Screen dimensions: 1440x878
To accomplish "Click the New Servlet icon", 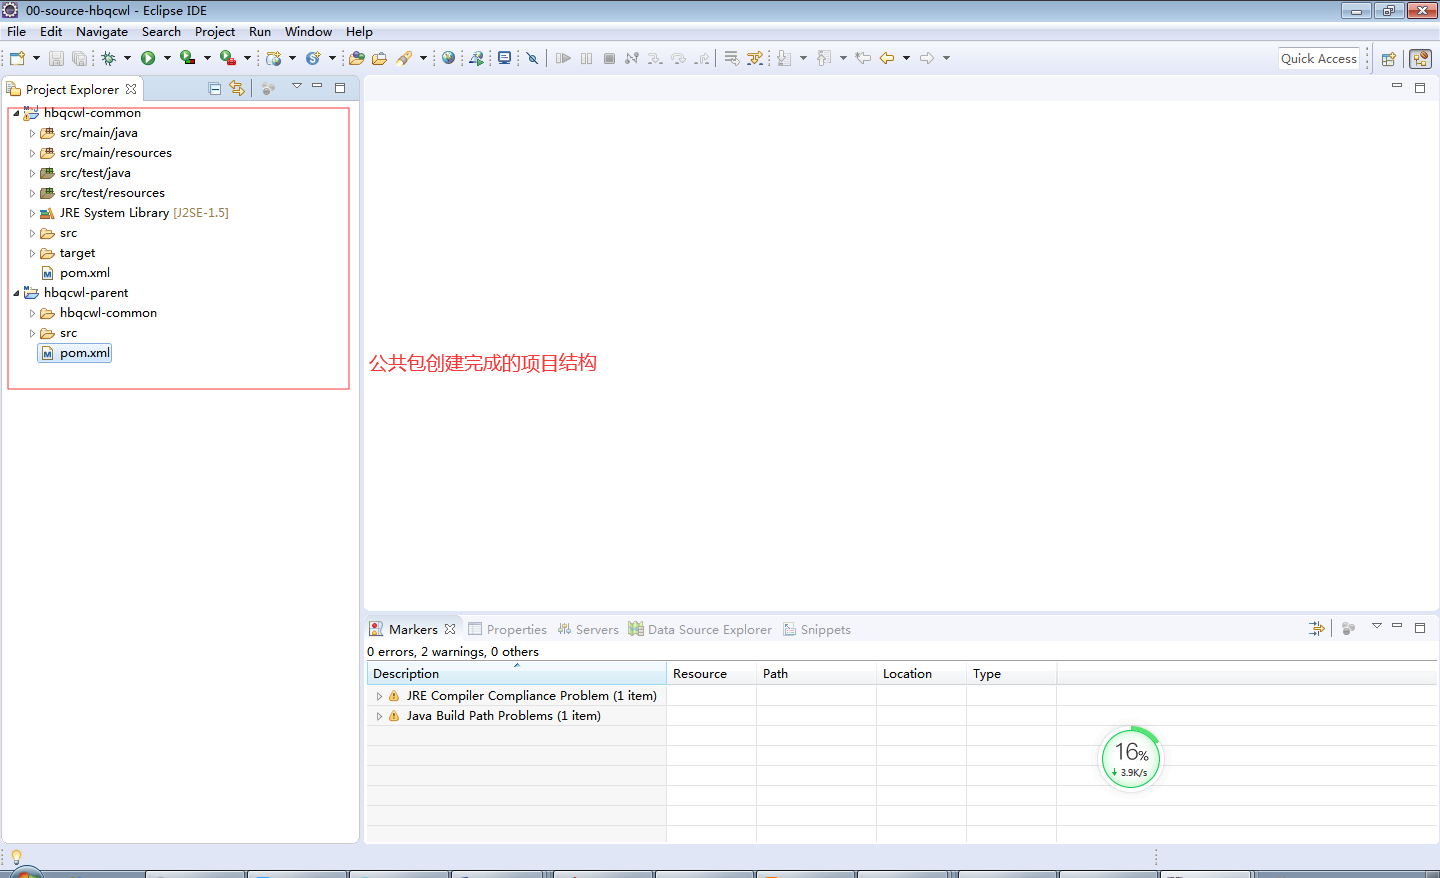I will coord(313,58).
